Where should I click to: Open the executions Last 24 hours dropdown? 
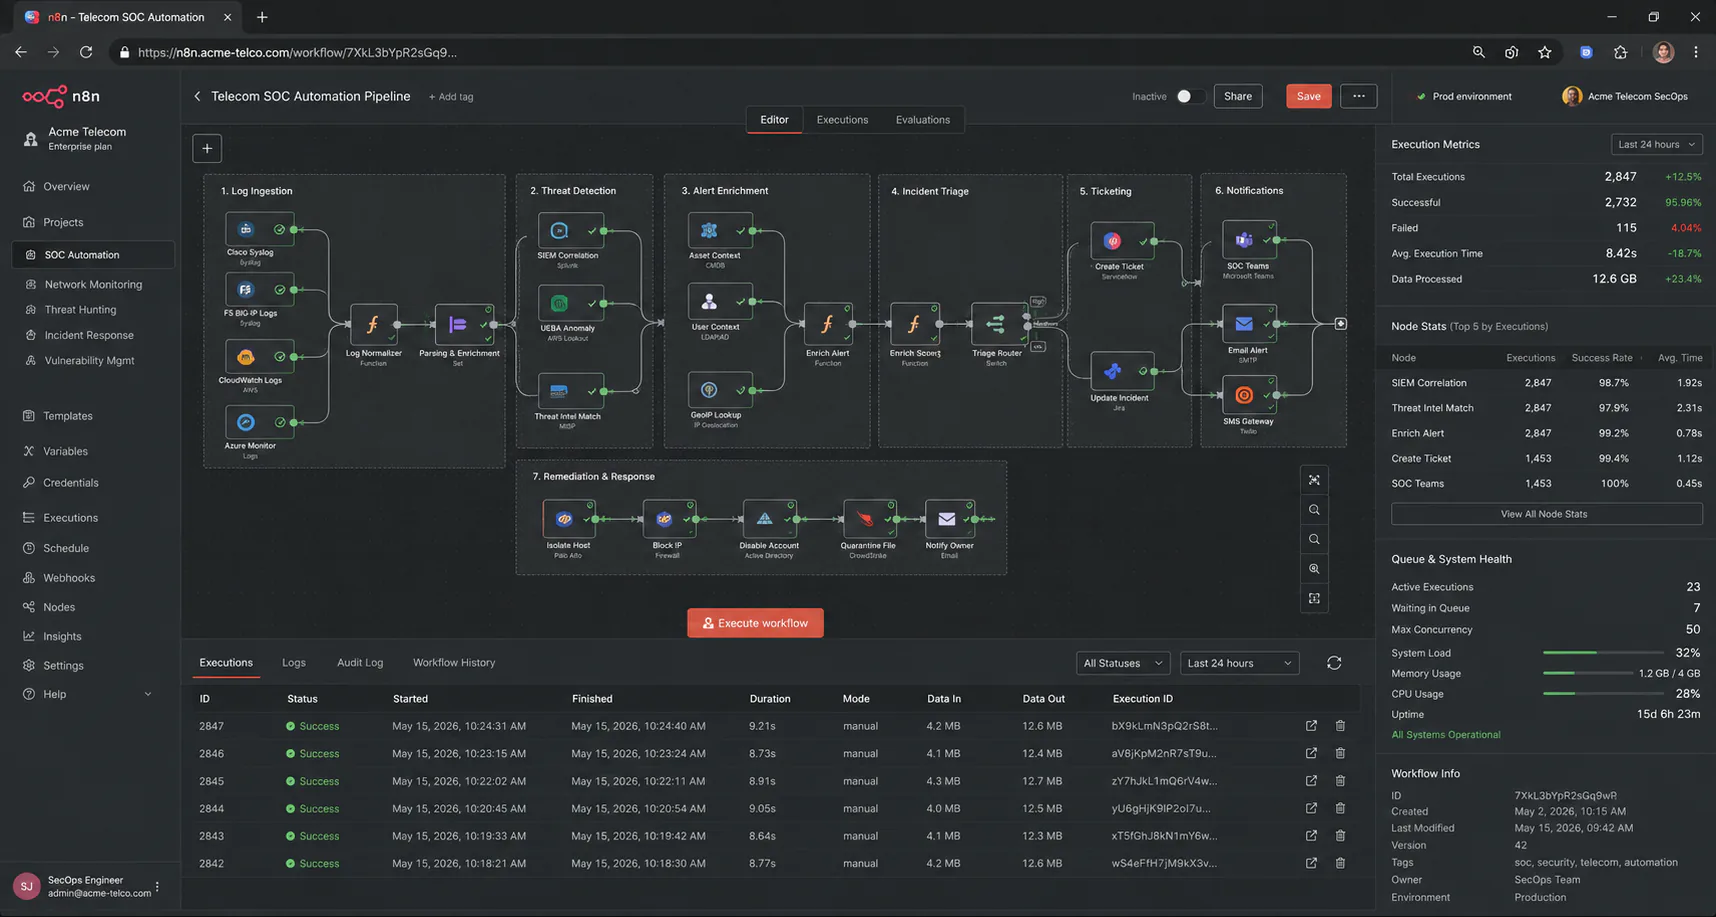point(1239,663)
